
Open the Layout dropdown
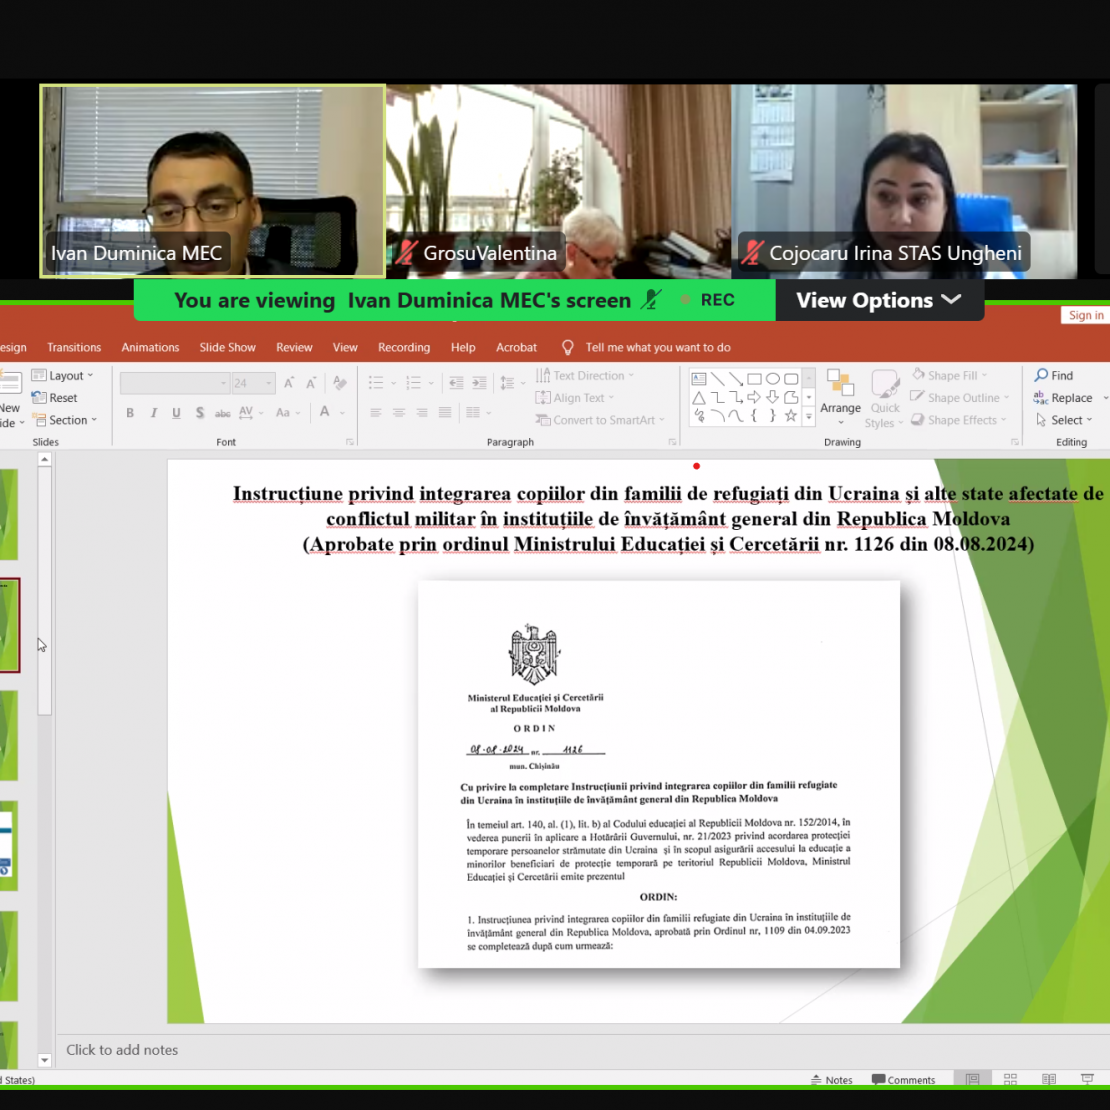[62, 376]
